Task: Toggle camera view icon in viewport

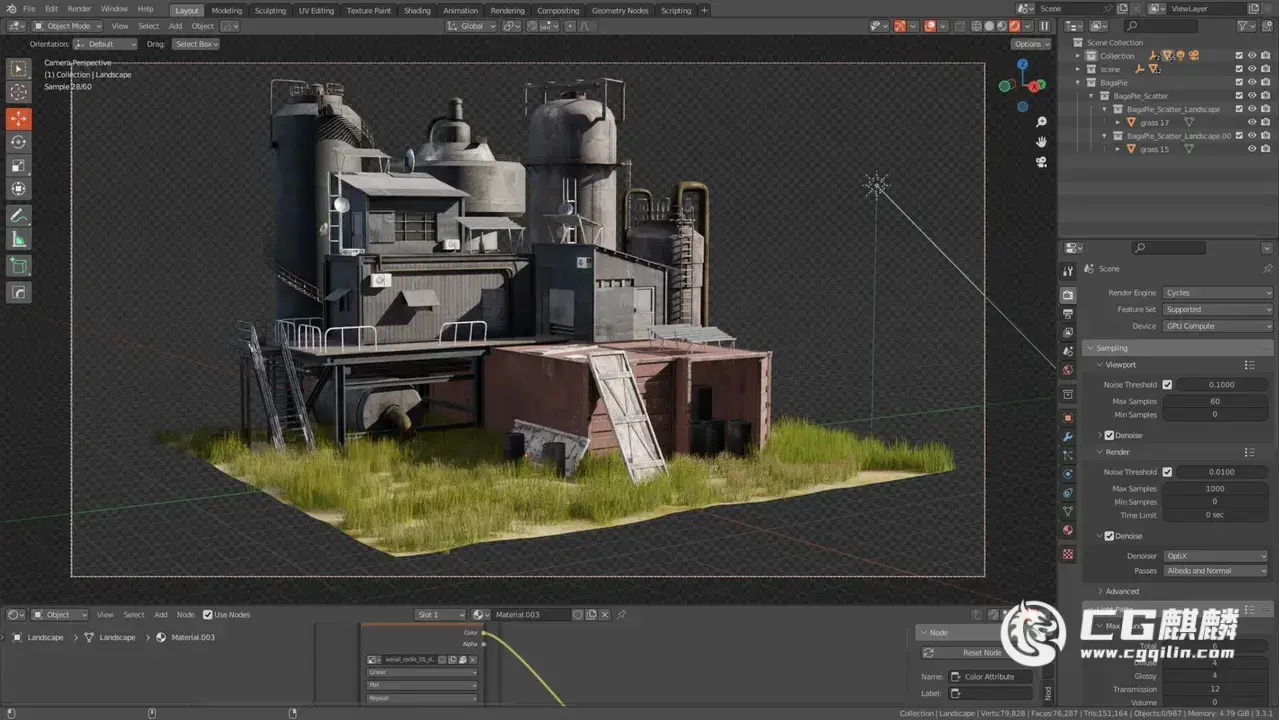Action: (x=1041, y=162)
